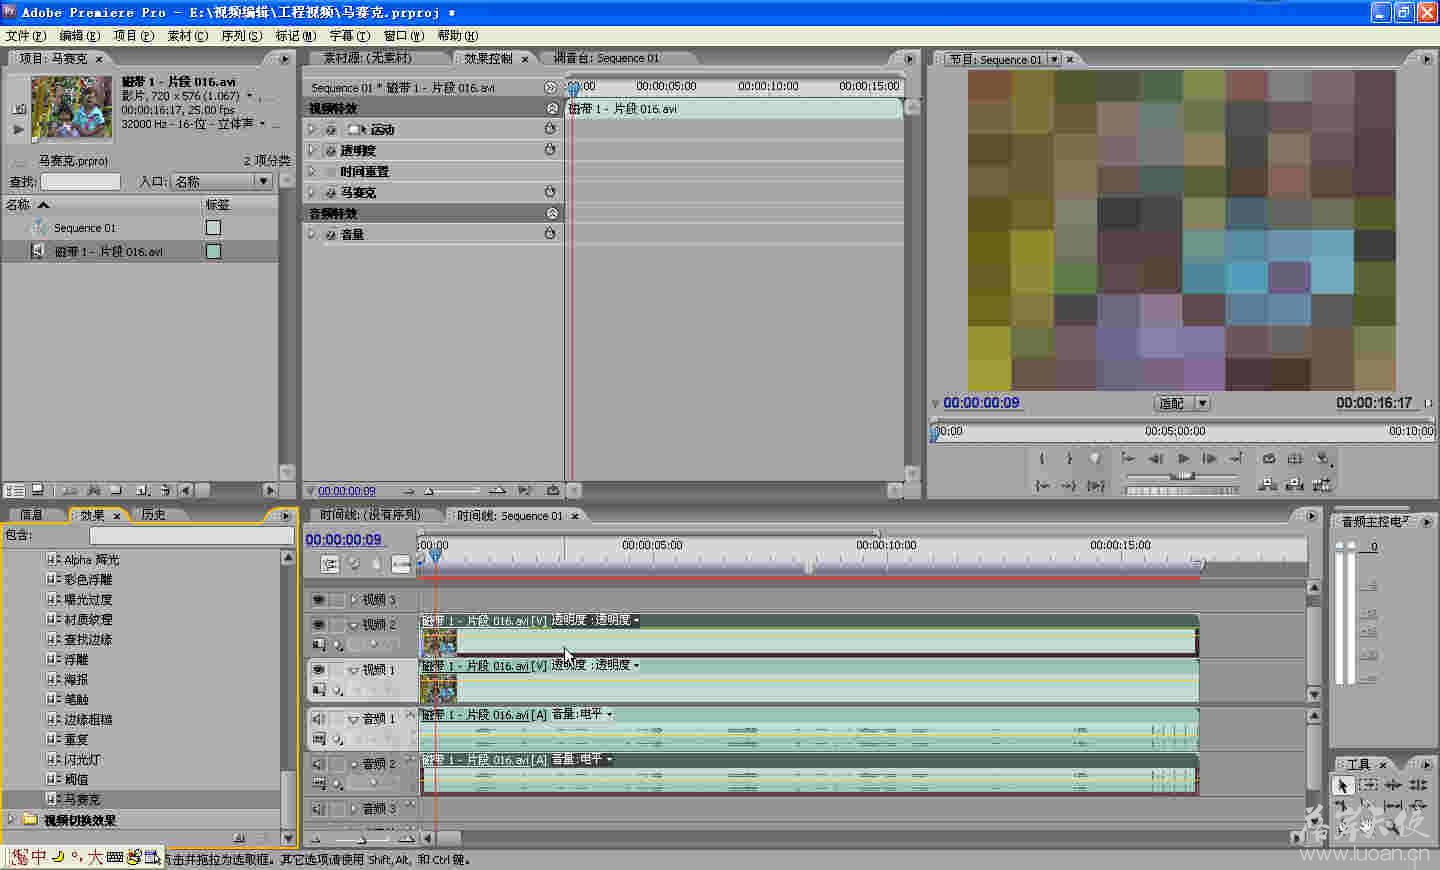Switch to the 素材源 tab

pyautogui.click(x=367, y=58)
